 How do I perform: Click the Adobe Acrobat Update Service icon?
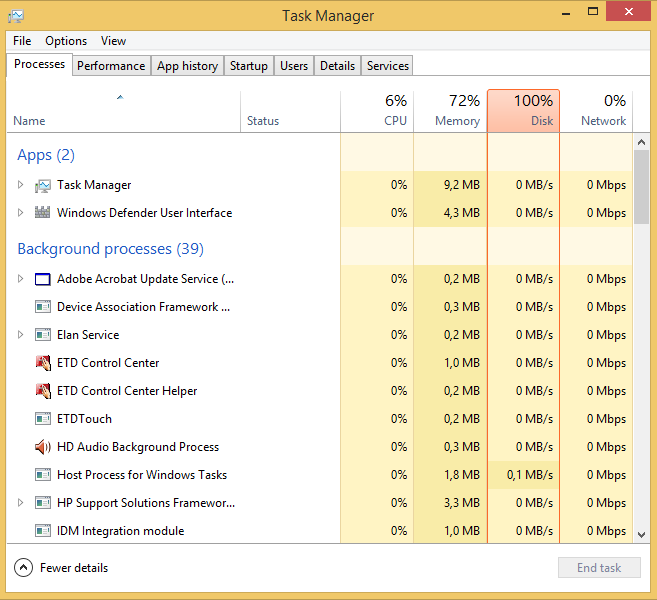pyautogui.click(x=43, y=279)
